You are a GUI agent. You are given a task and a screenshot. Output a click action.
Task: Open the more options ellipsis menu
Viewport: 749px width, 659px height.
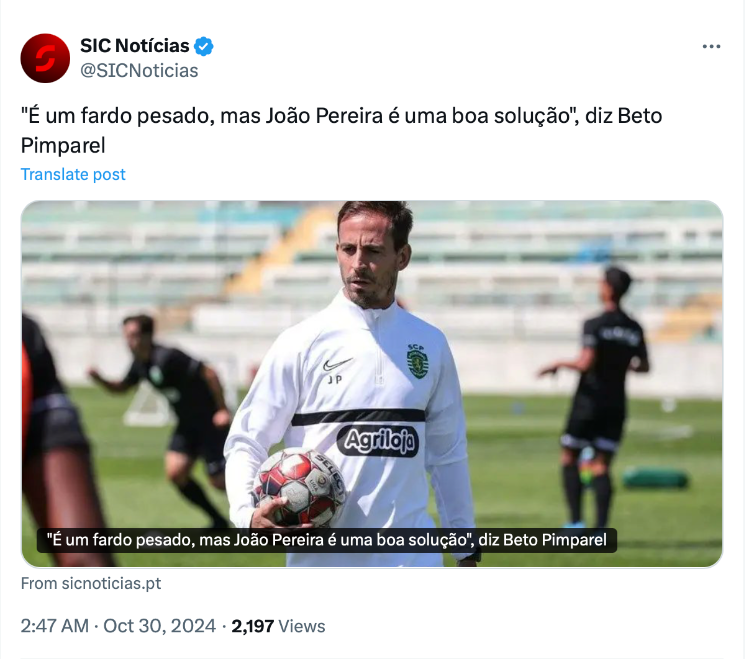pyautogui.click(x=711, y=46)
